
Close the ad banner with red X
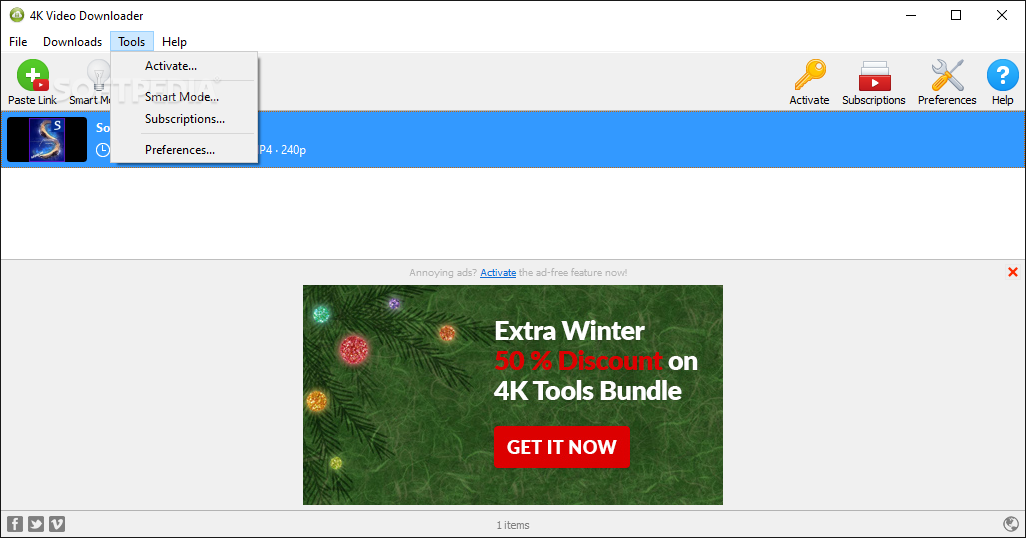pos(1013,272)
